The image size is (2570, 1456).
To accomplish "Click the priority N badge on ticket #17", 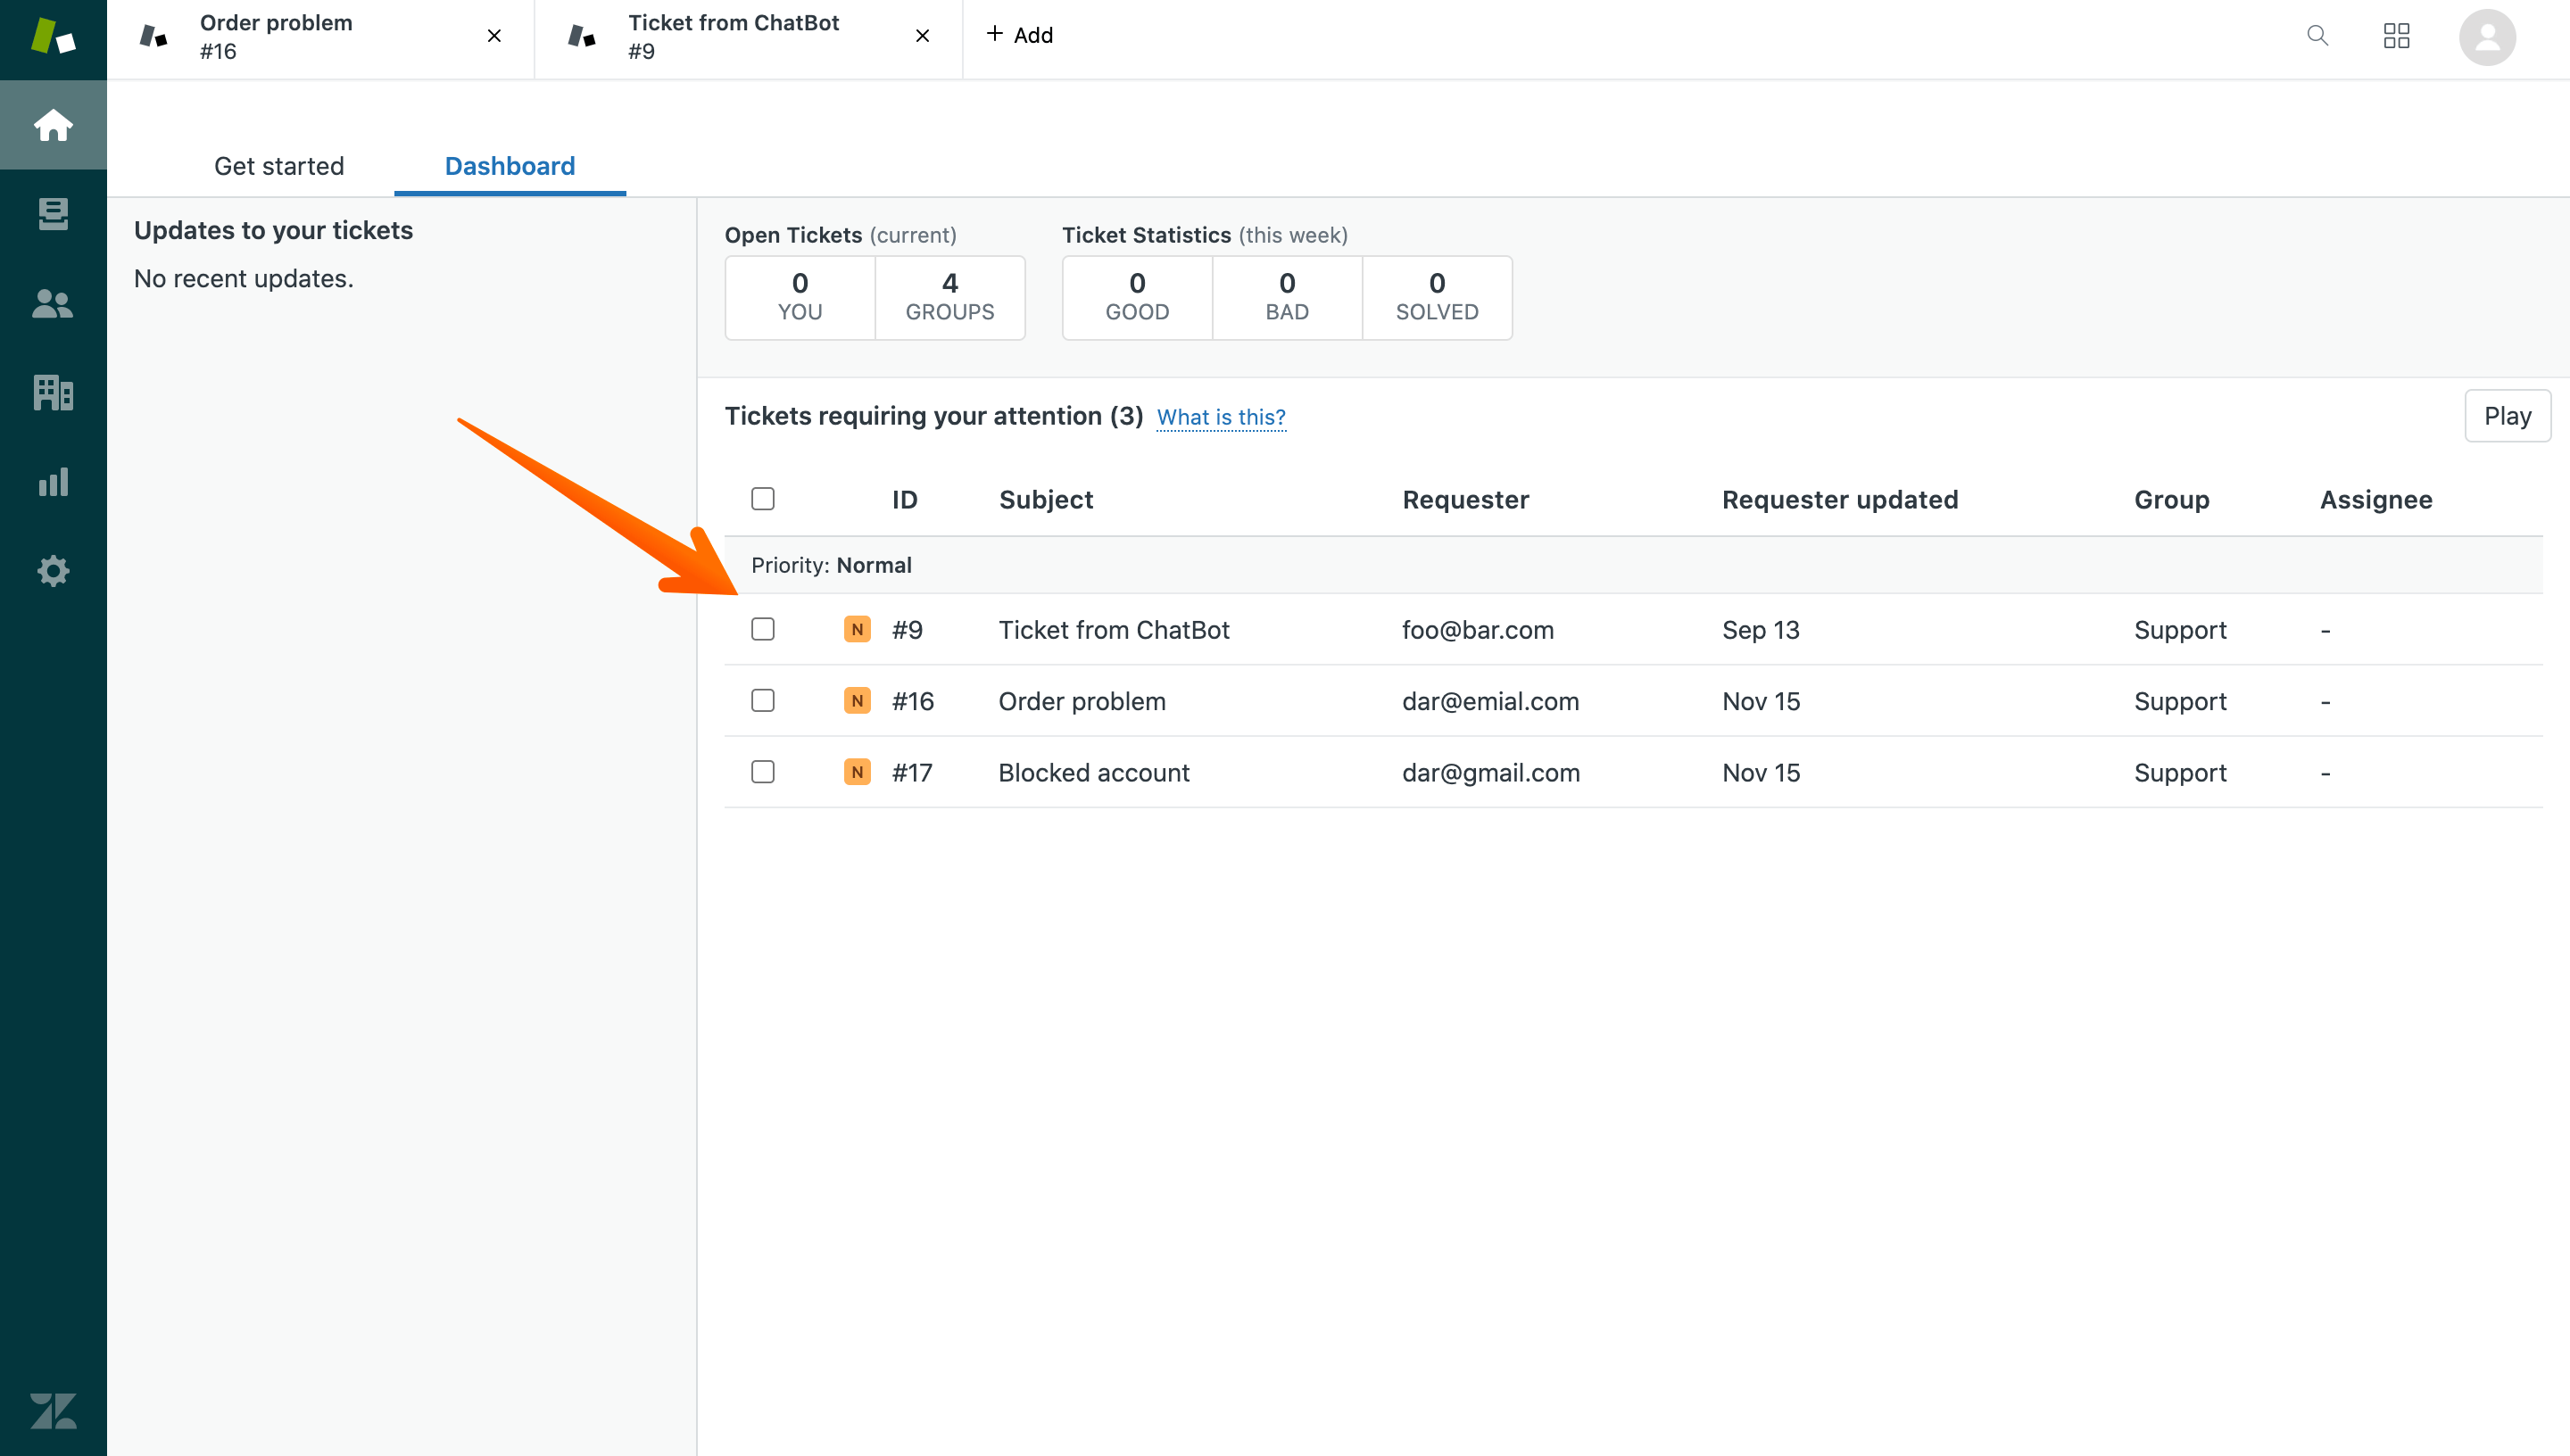I will tap(857, 772).
